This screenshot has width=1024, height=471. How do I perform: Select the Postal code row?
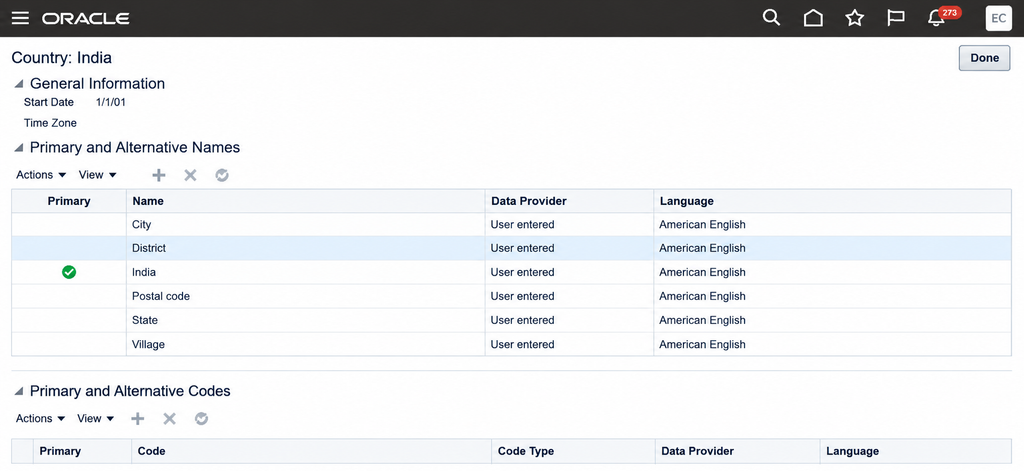(x=511, y=297)
